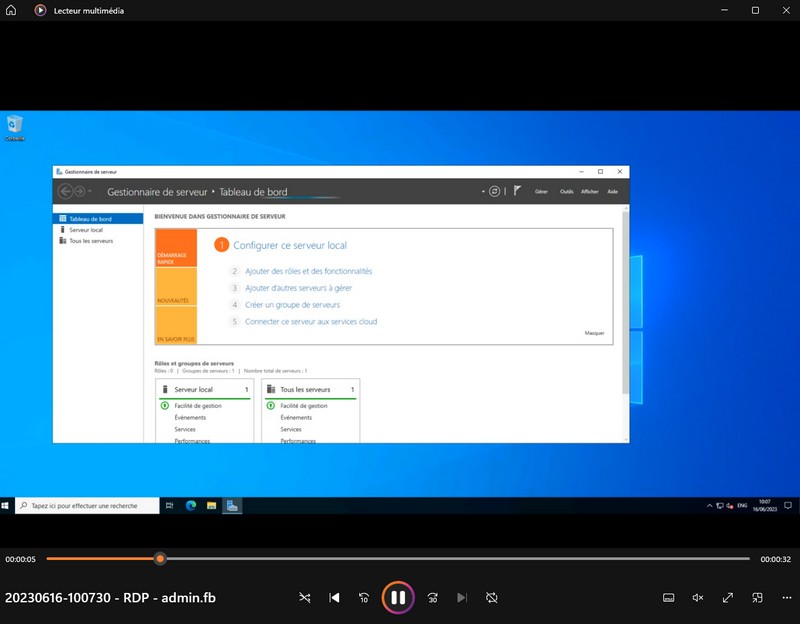Click Ajouter des rôles et des fonctionnalités
Image resolution: width=800 pixels, height=624 pixels.
308,271
